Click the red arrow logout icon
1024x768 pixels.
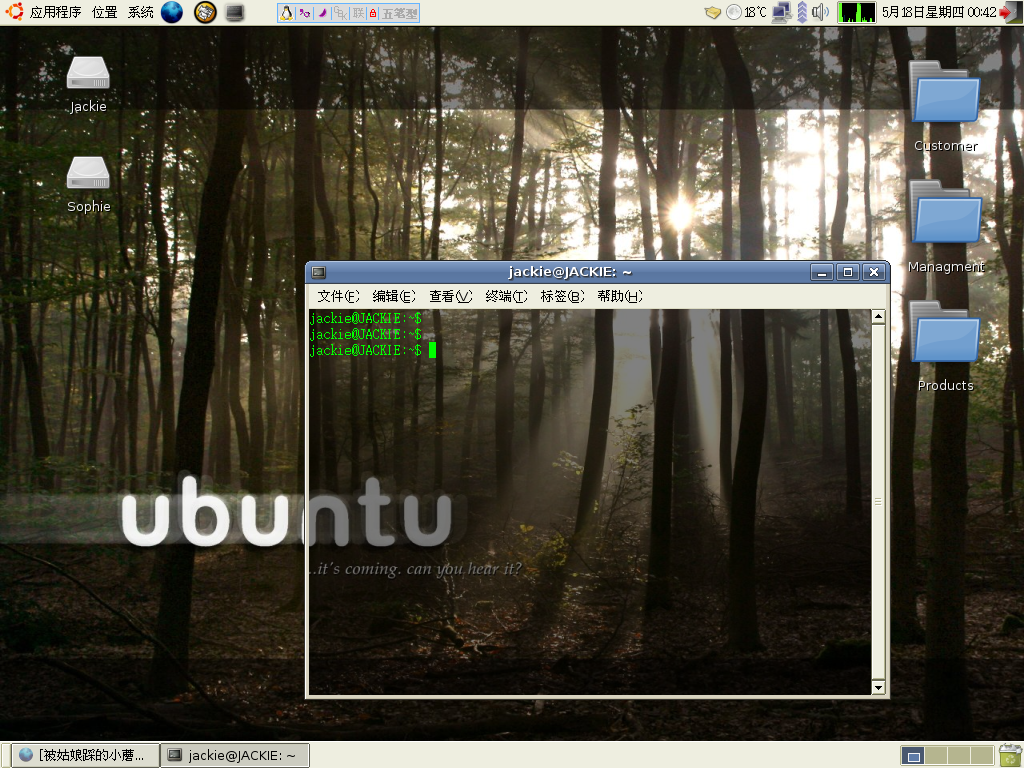point(1010,12)
